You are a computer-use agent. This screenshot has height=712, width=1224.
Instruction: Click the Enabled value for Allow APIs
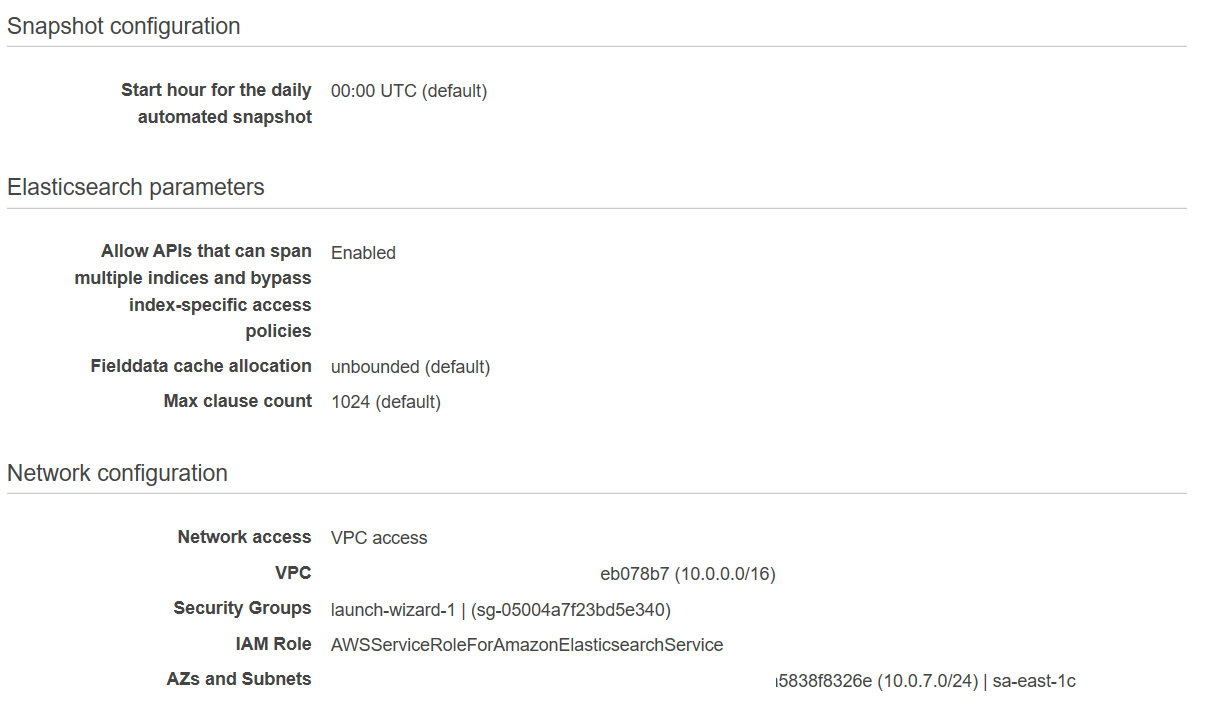(x=363, y=253)
